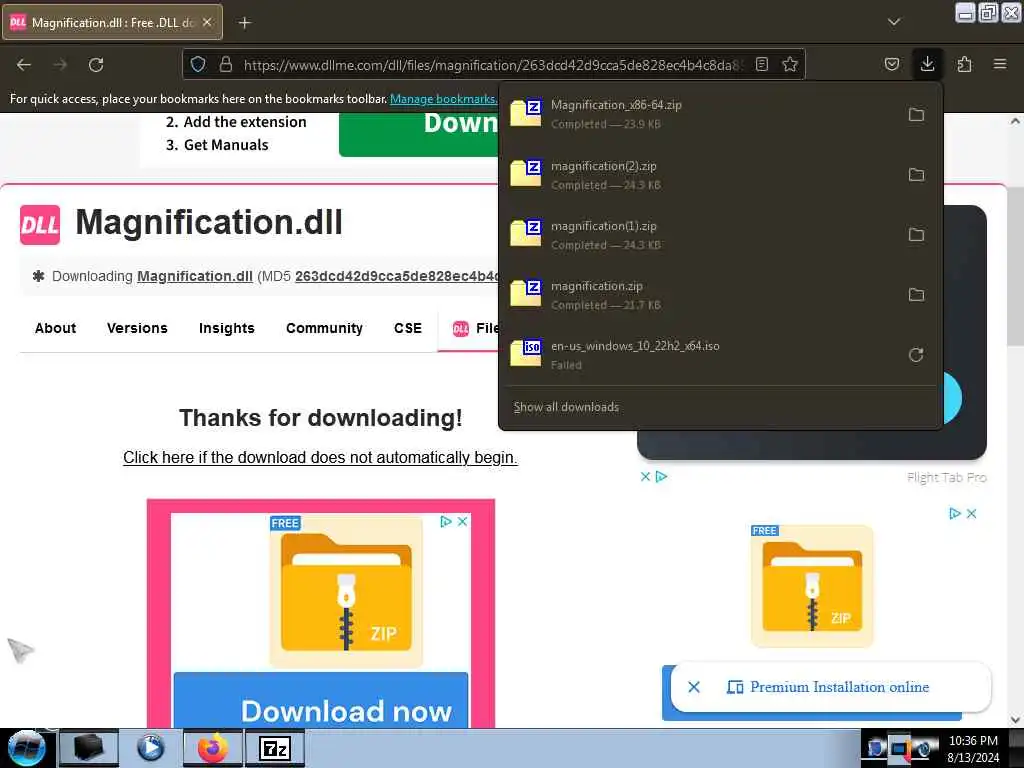Close the Flight Tab Pro ad

click(x=645, y=477)
